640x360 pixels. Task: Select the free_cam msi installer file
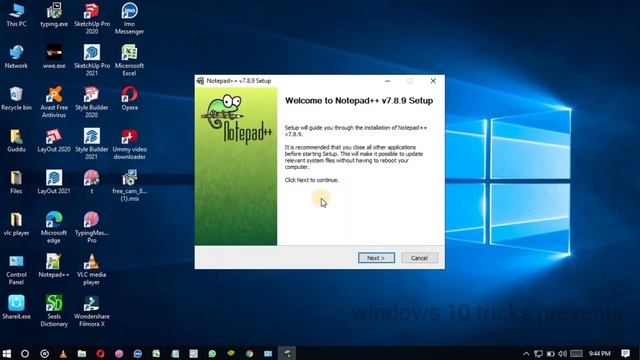coord(129,186)
